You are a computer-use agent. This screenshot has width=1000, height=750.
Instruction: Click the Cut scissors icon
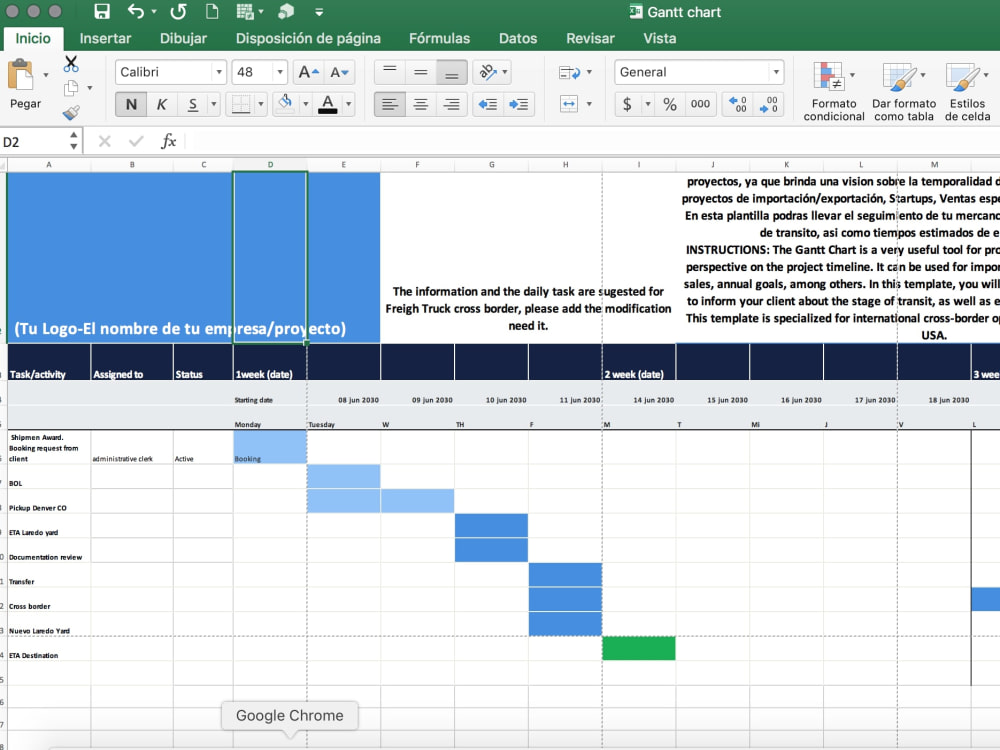point(71,64)
